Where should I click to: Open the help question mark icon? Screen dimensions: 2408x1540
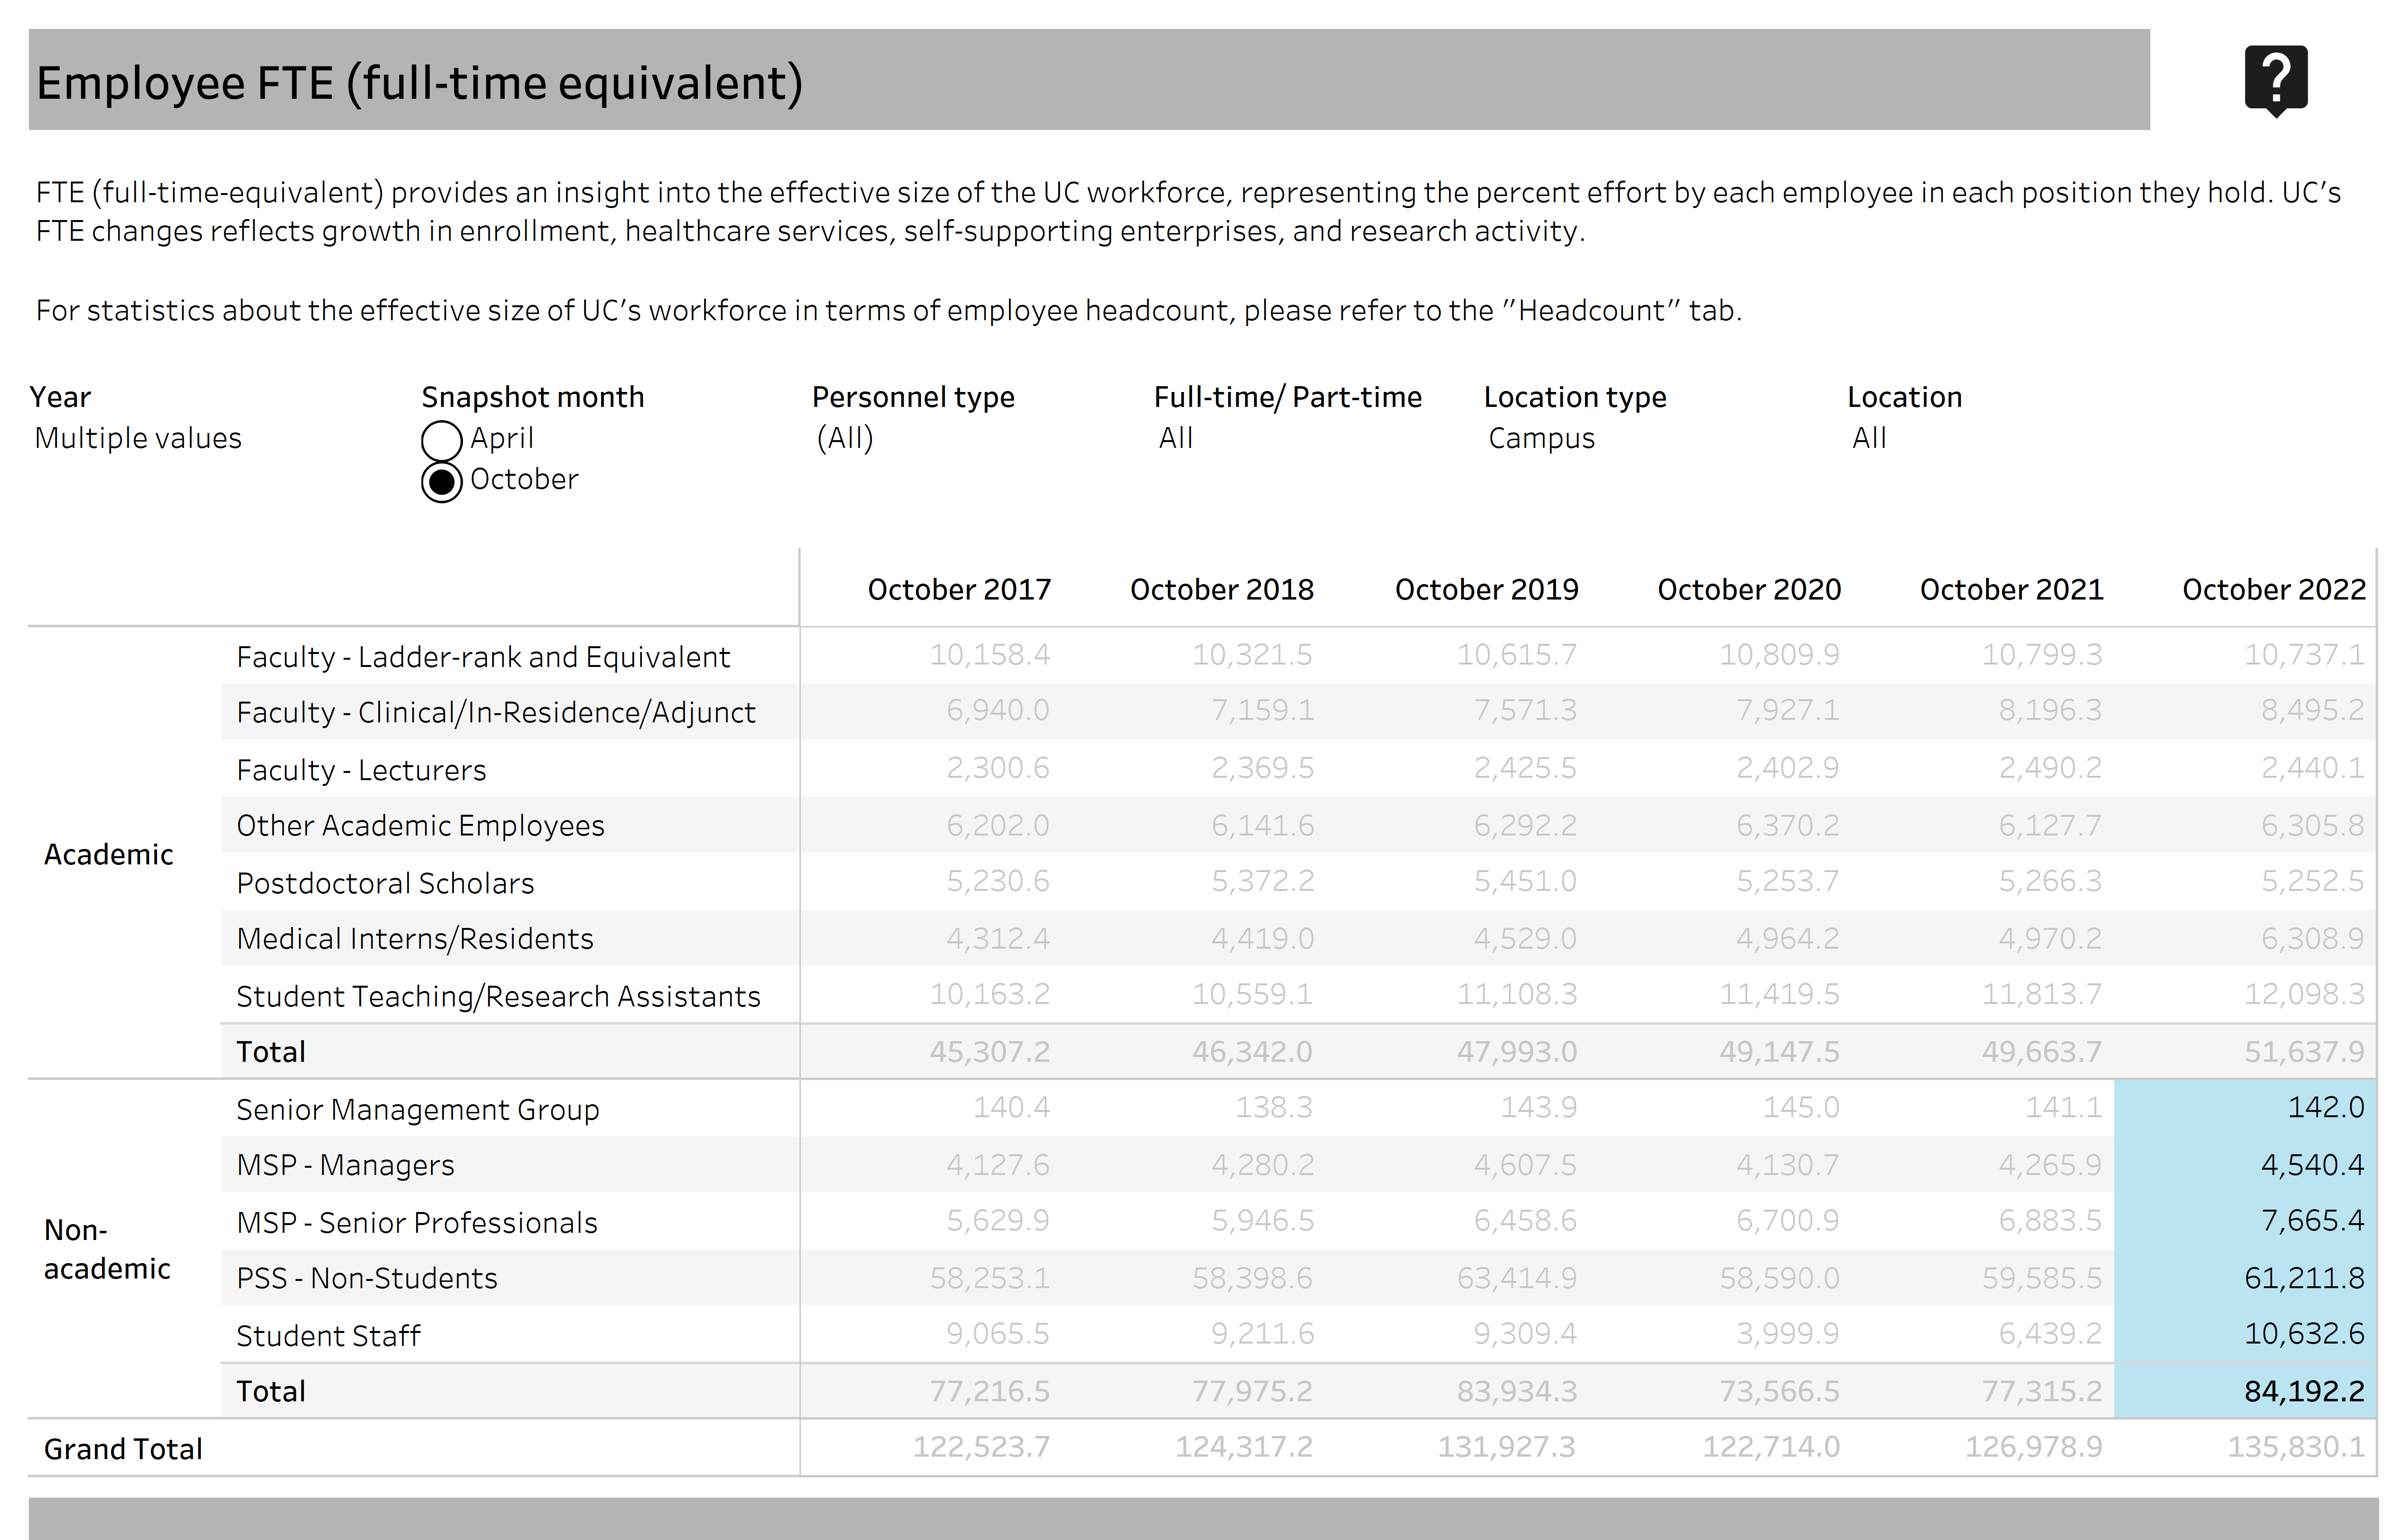[x=2276, y=80]
